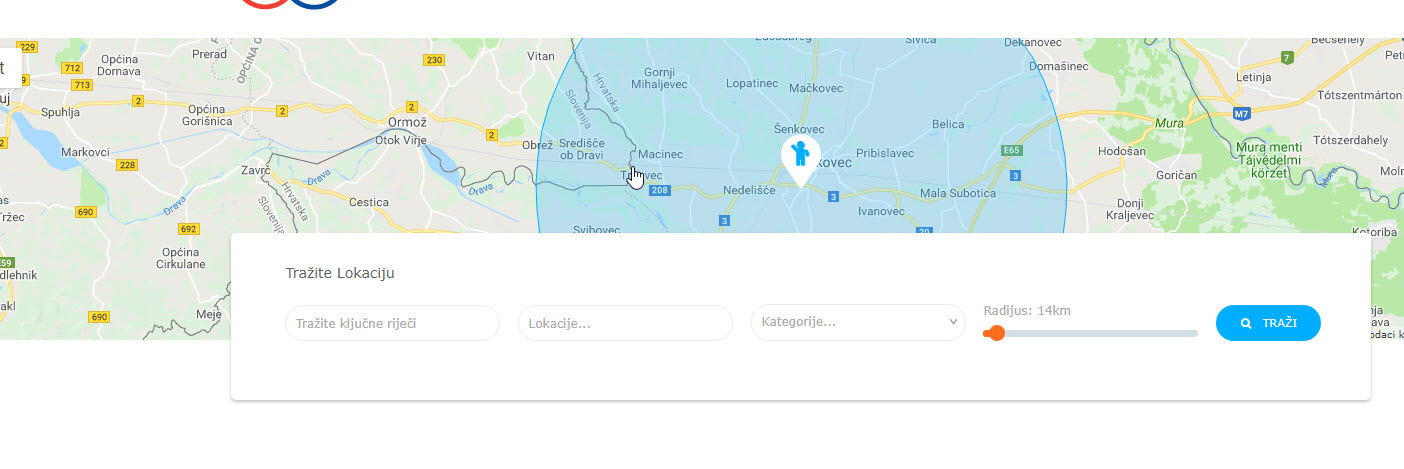Click the M7 motorway shield icon

pos(1241,113)
